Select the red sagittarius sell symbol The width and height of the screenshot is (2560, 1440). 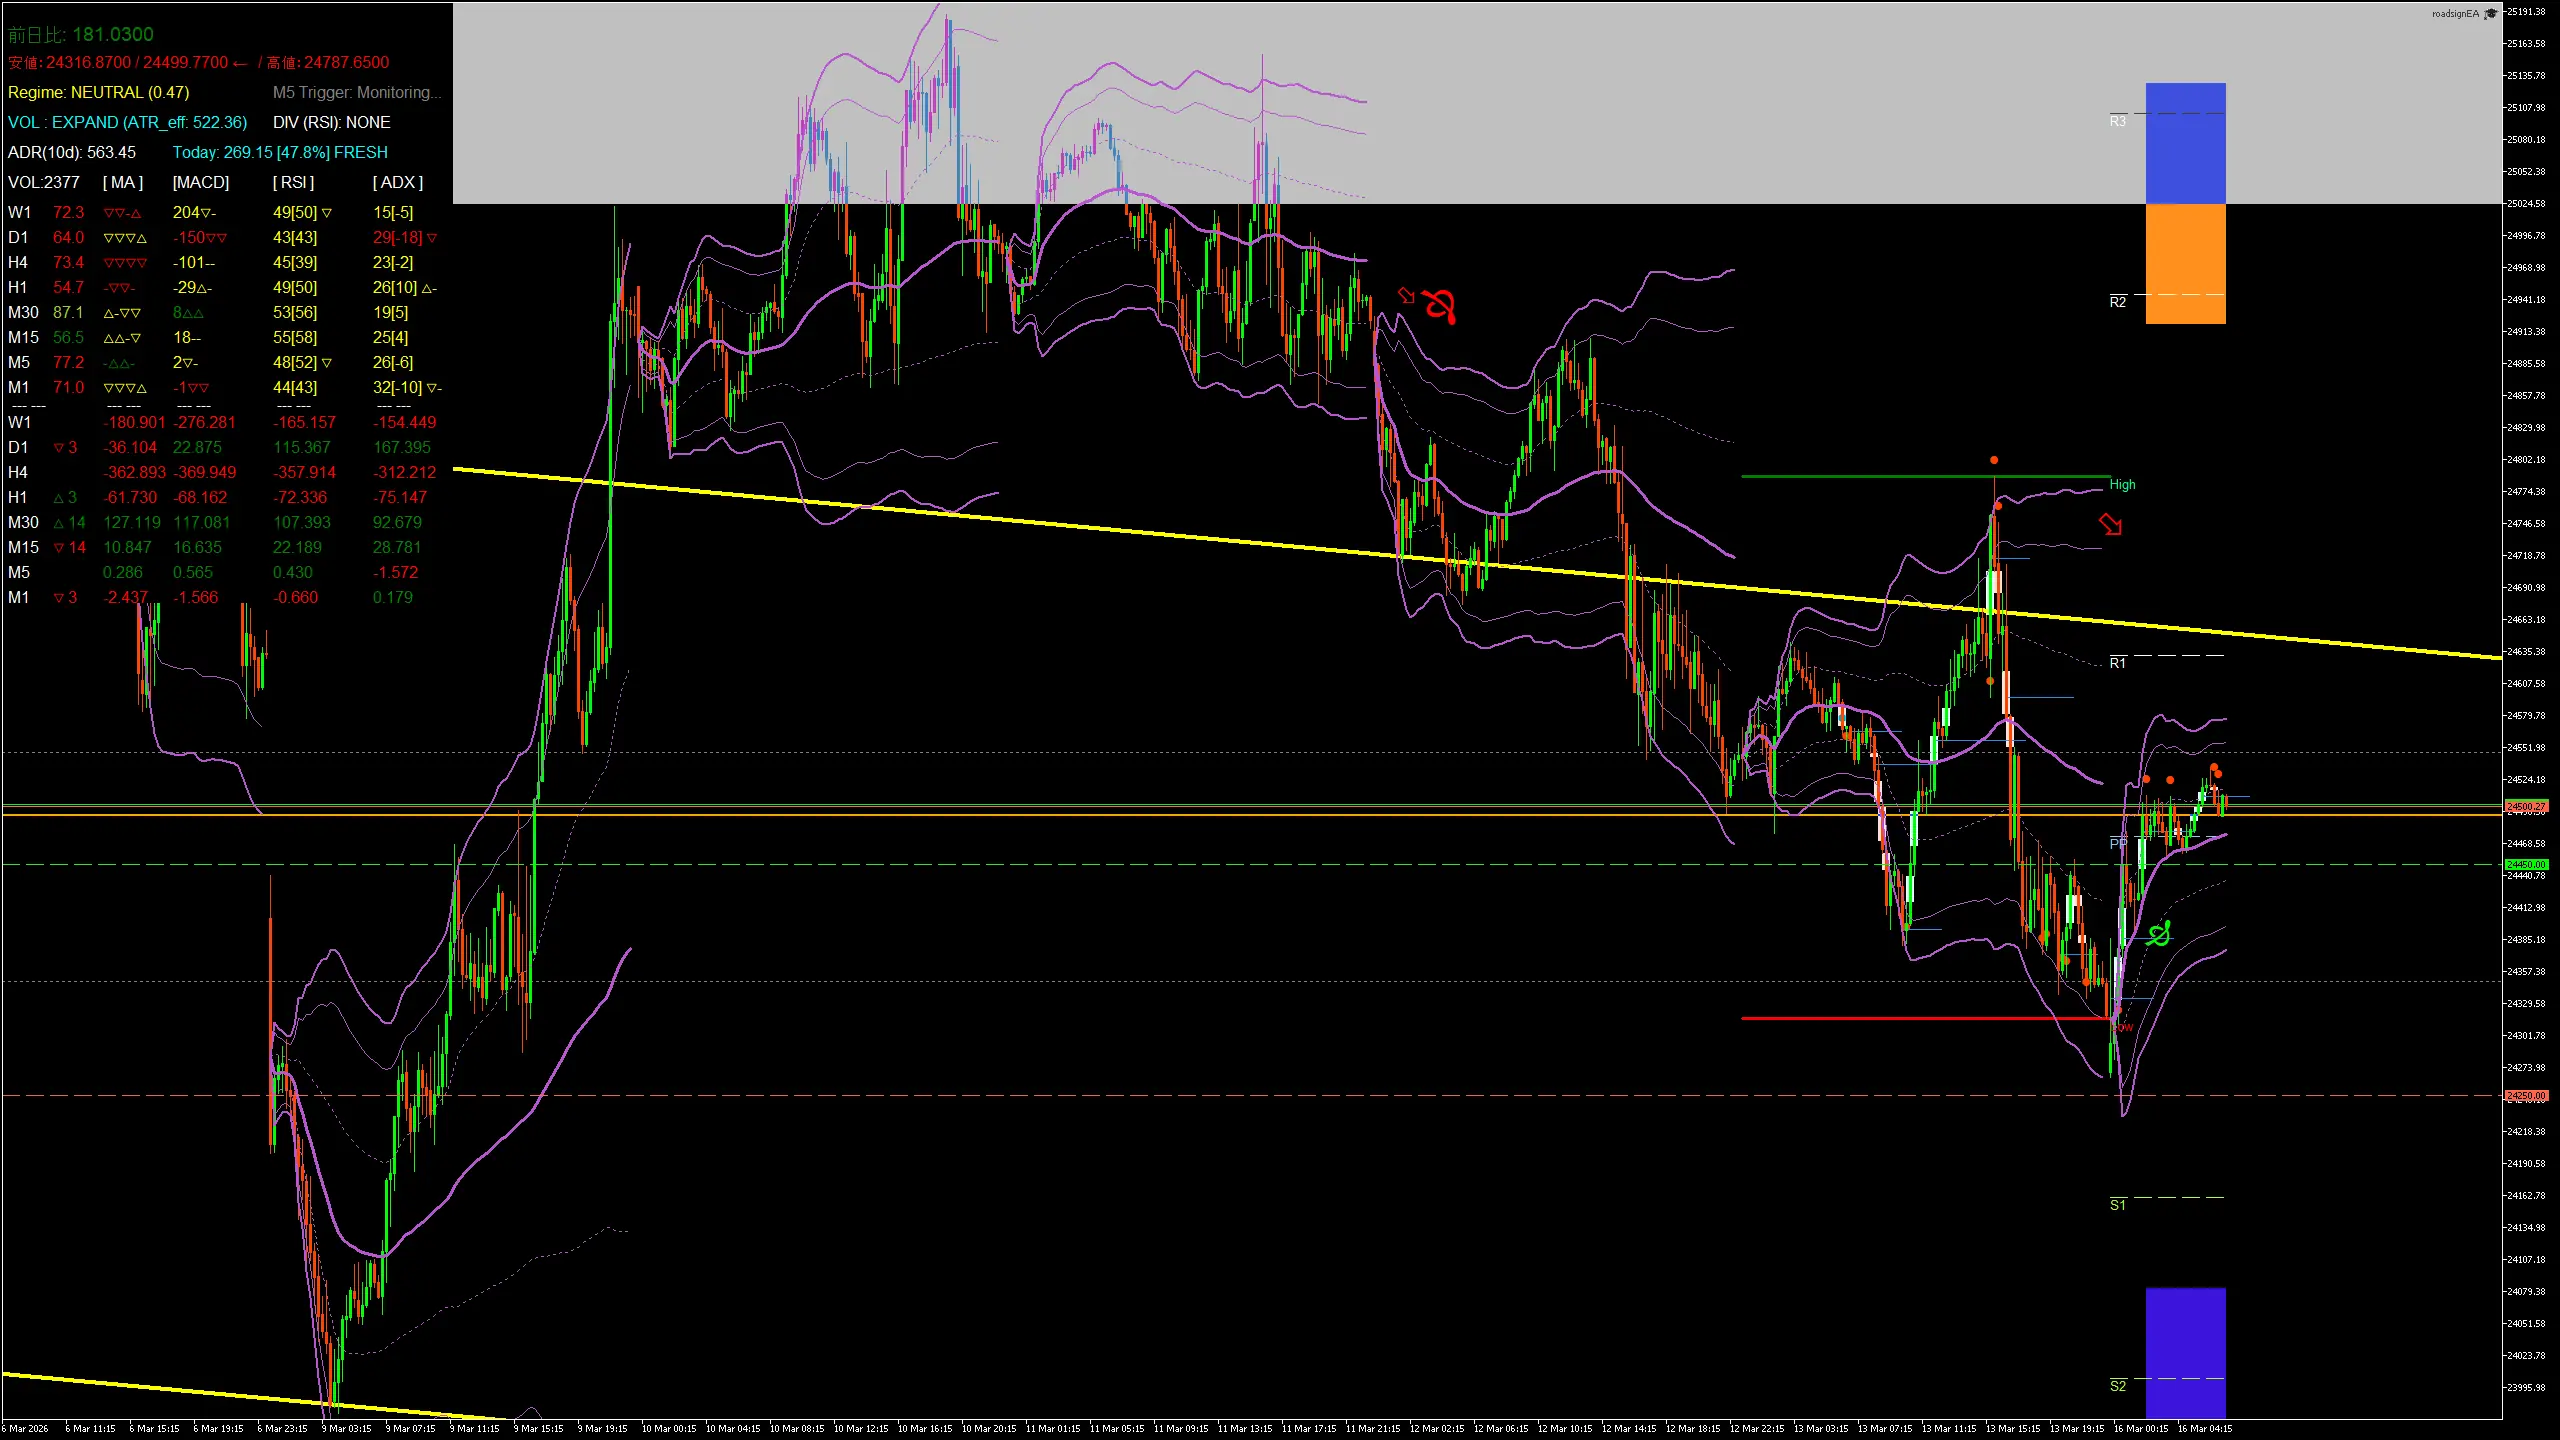click(x=1439, y=306)
